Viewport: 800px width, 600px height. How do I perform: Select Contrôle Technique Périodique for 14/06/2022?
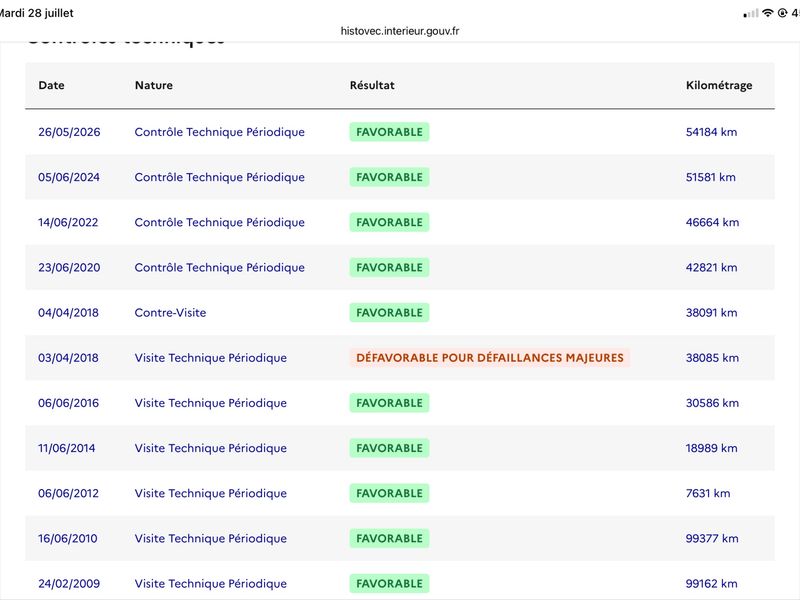coord(219,222)
